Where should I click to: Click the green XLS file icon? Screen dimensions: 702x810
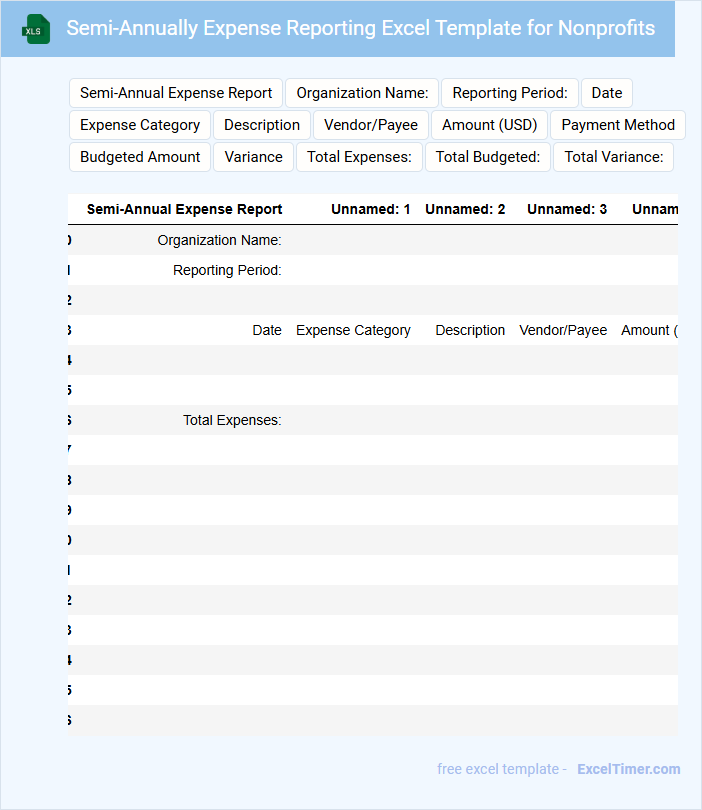(x=37, y=29)
